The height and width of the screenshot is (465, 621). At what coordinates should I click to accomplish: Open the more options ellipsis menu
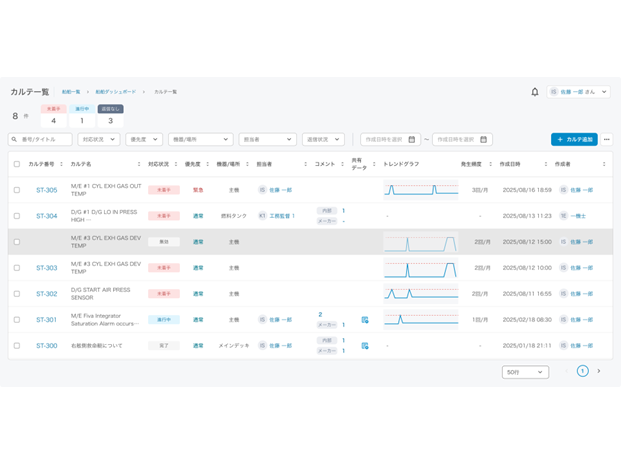coord(606,140)
